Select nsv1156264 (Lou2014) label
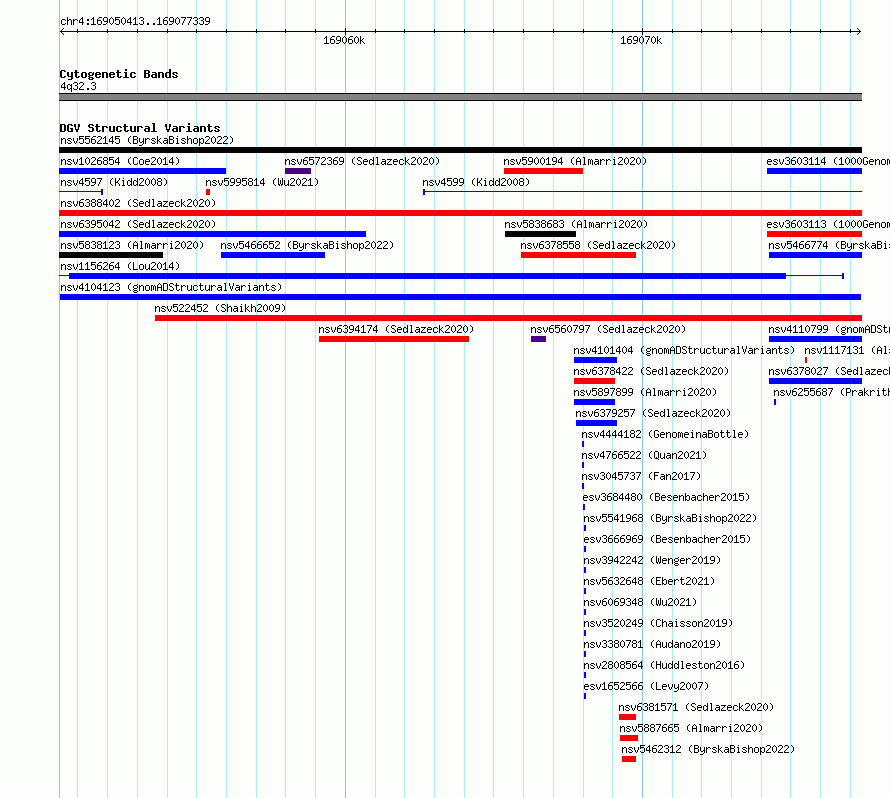The width and height of the screenshot is (890, 798). click(x=120, y=266)
